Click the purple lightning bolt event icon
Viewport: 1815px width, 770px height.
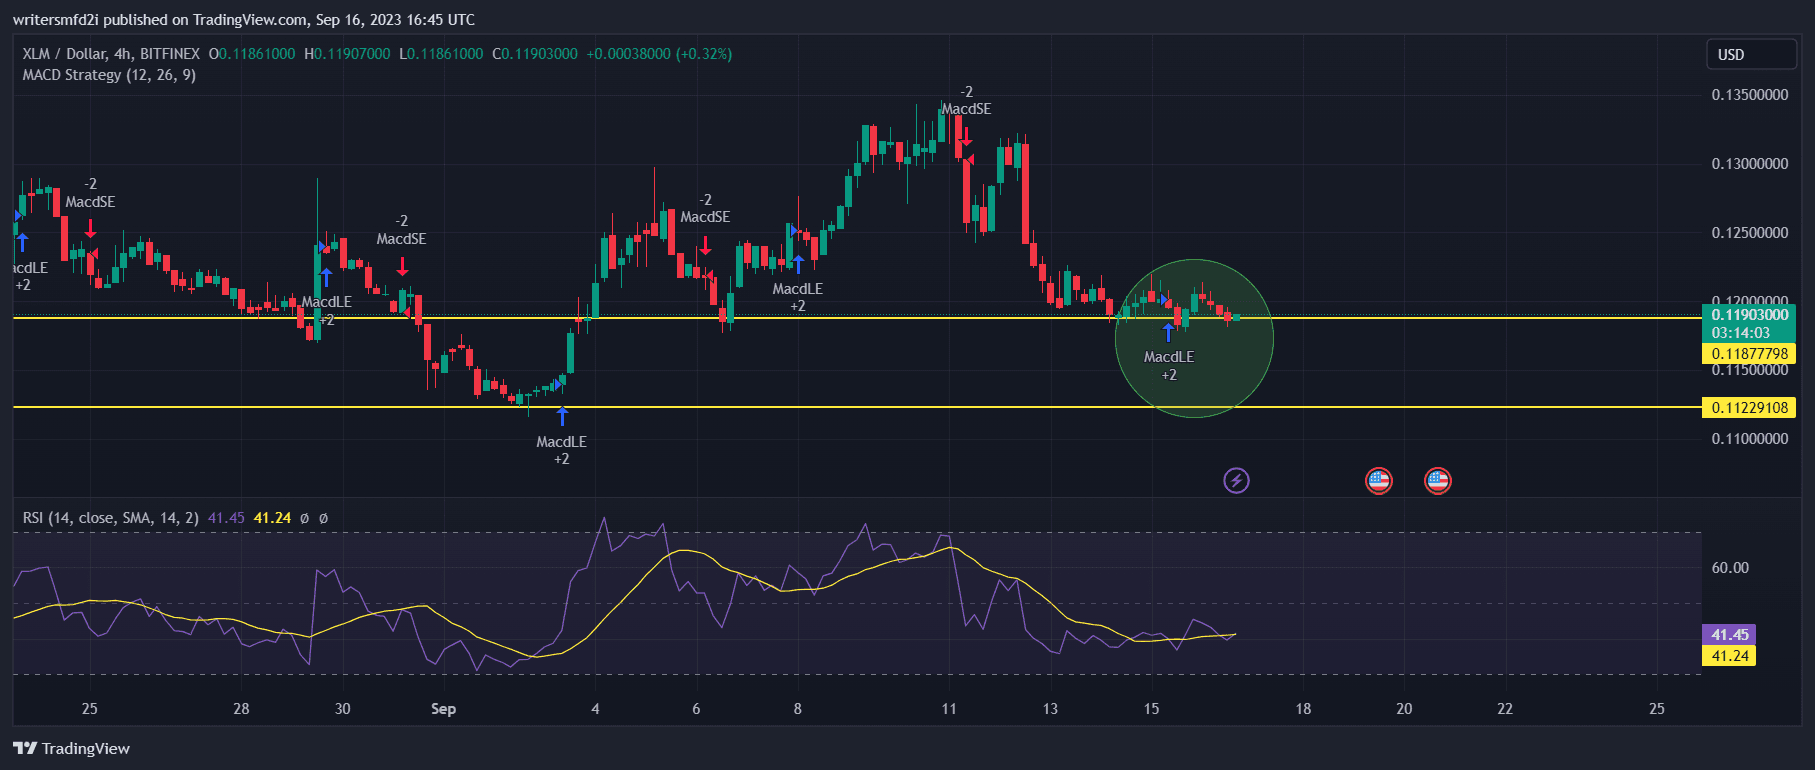[1236, 481]
